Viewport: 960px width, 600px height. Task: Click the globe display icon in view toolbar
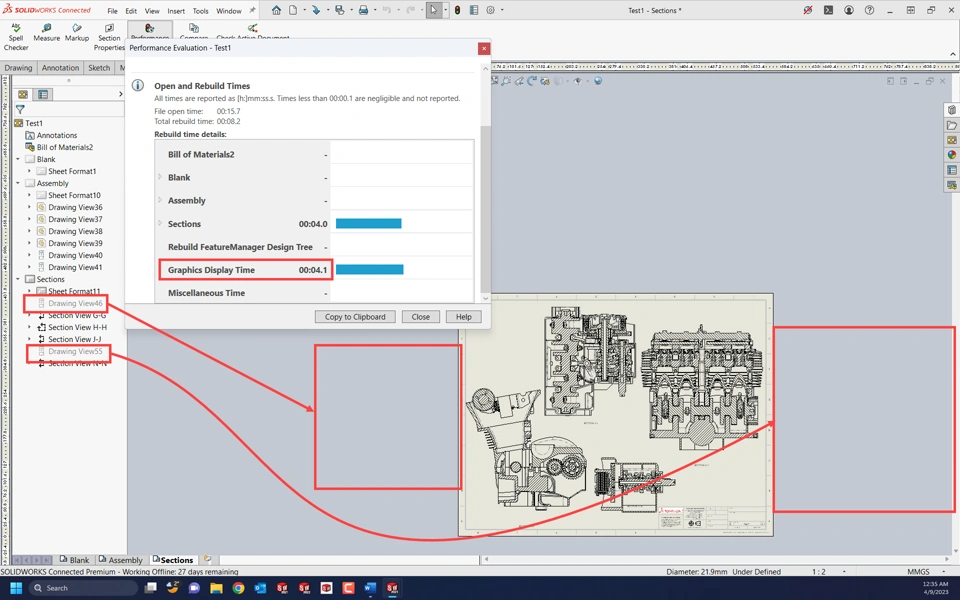[598, 81]
